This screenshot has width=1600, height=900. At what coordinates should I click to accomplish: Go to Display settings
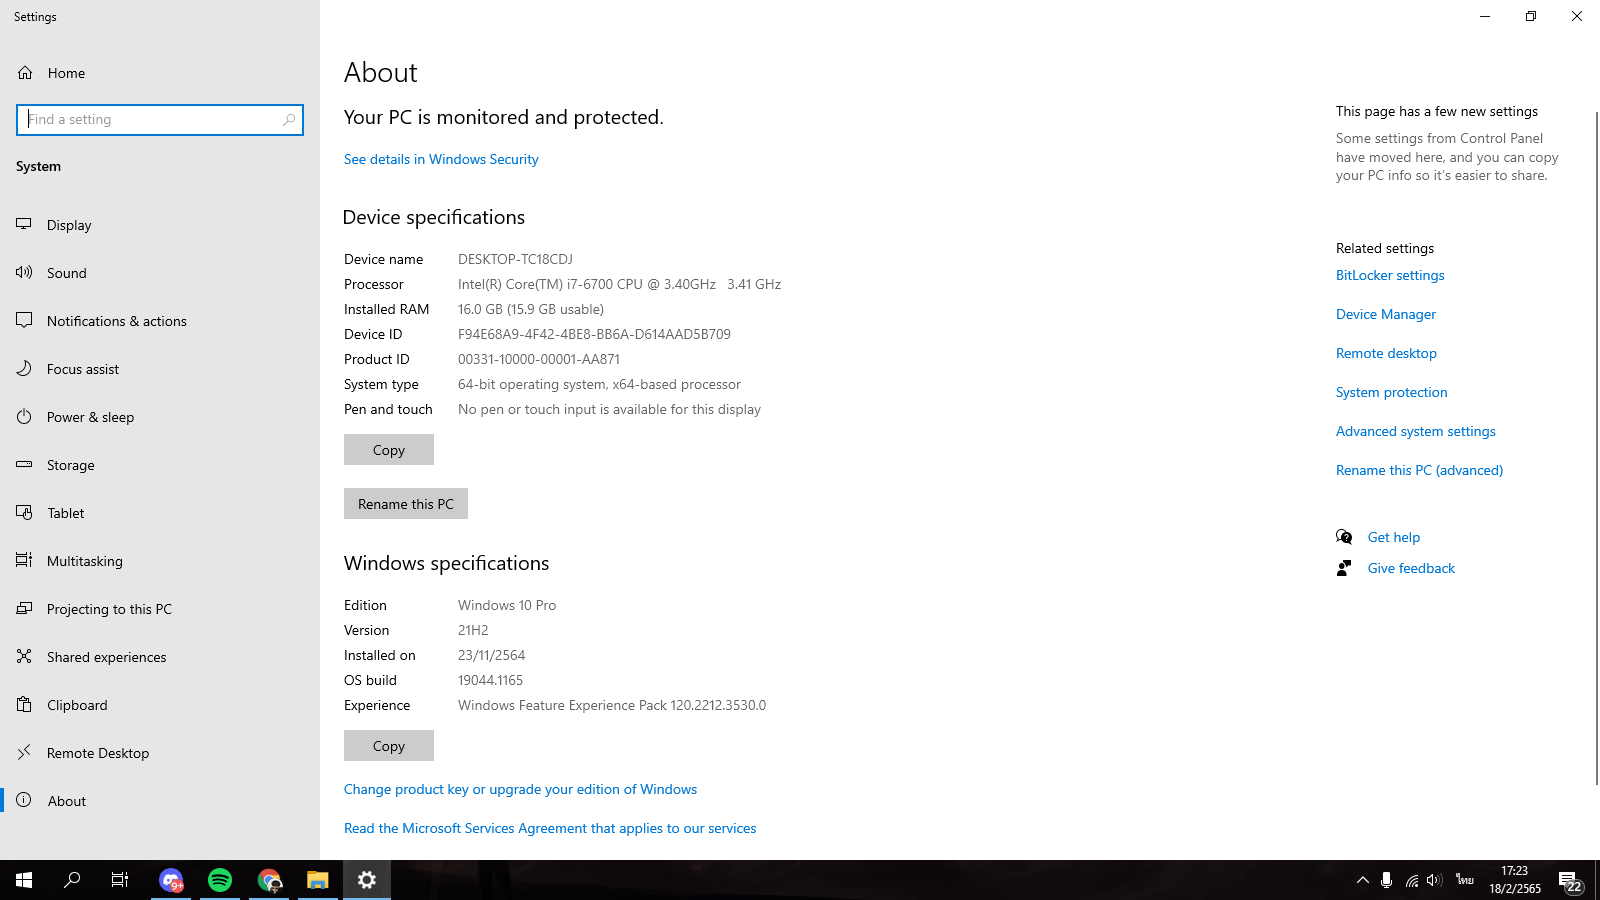coord(160,225)
